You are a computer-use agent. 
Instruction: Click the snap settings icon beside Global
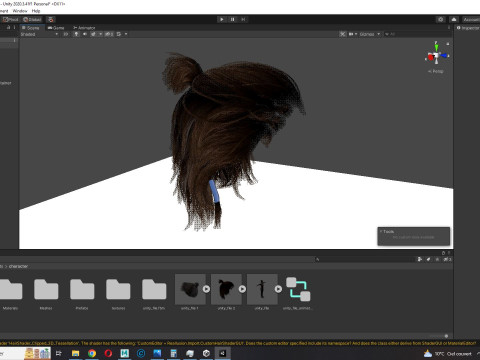coord(50,19)
